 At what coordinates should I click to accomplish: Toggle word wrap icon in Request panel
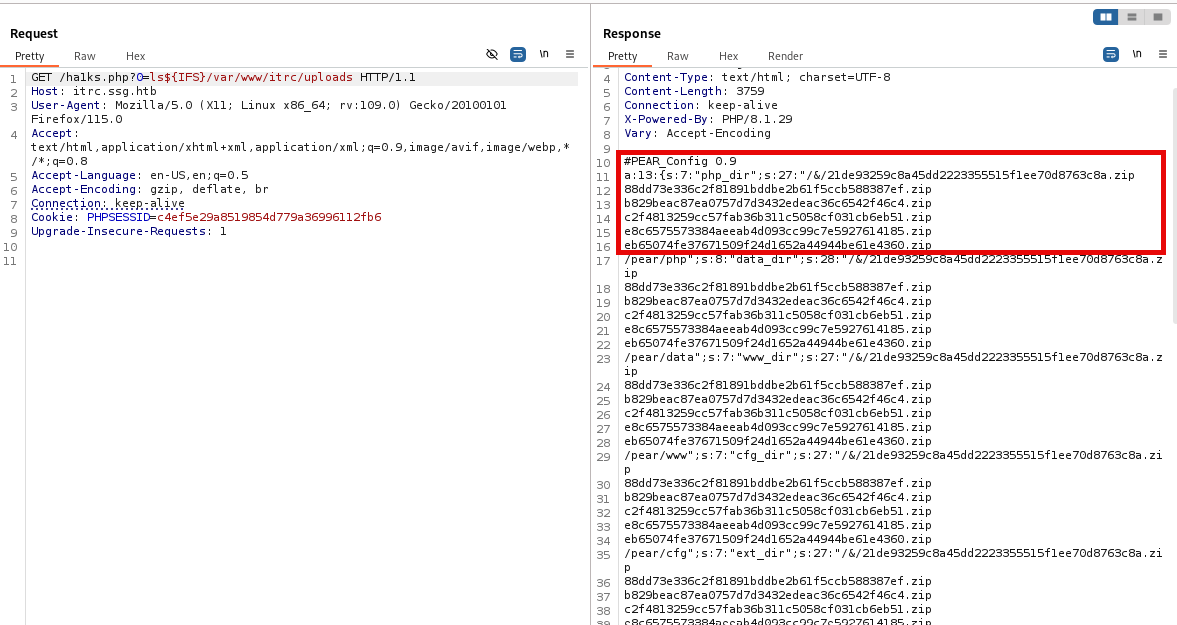[x=517, y=54]
